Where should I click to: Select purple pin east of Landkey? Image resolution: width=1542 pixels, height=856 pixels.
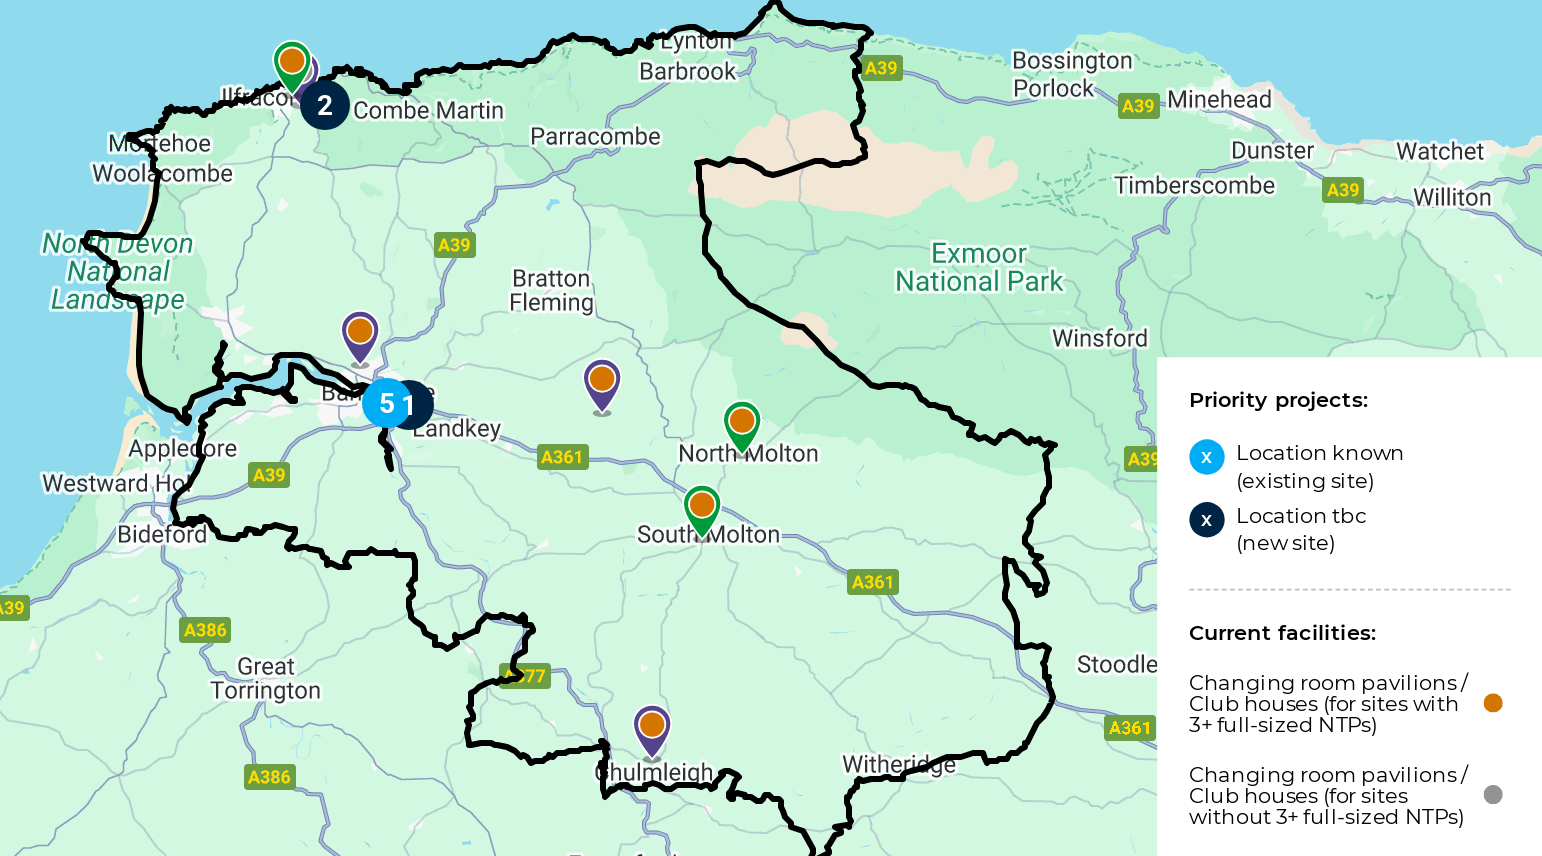(x=602, y=386)
